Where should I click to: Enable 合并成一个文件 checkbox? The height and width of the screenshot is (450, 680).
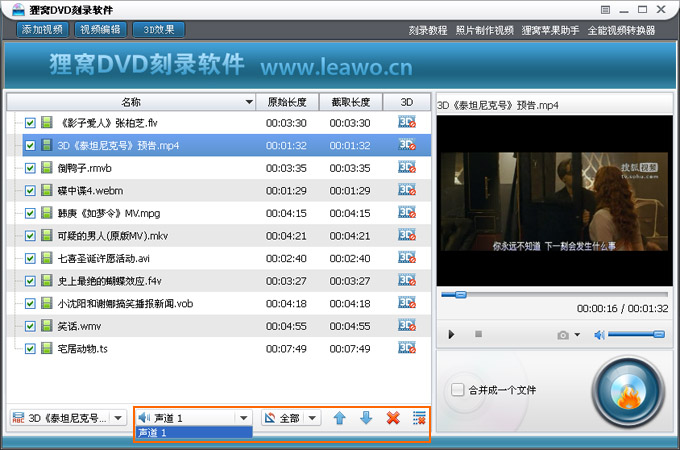tap(458, 389)
